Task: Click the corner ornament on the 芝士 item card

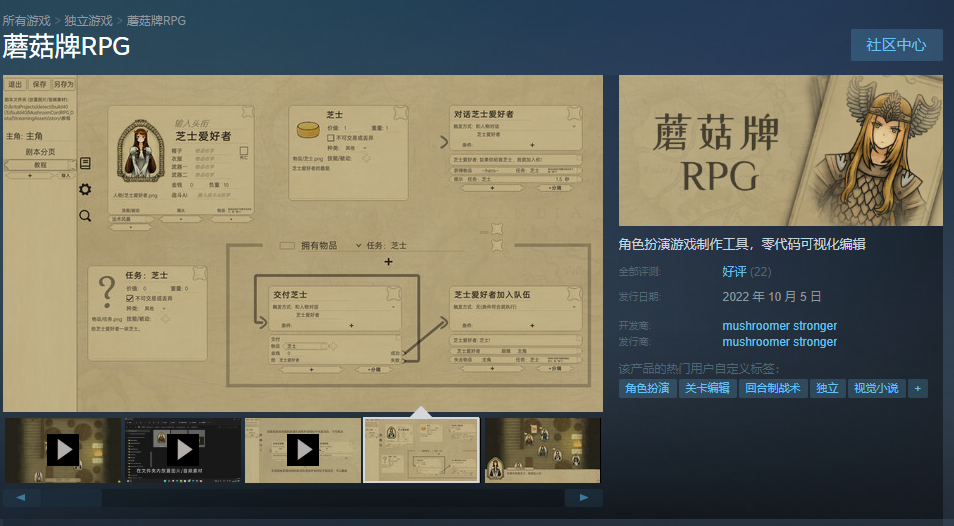Action: pyautogui.click(x=400, y=113)
